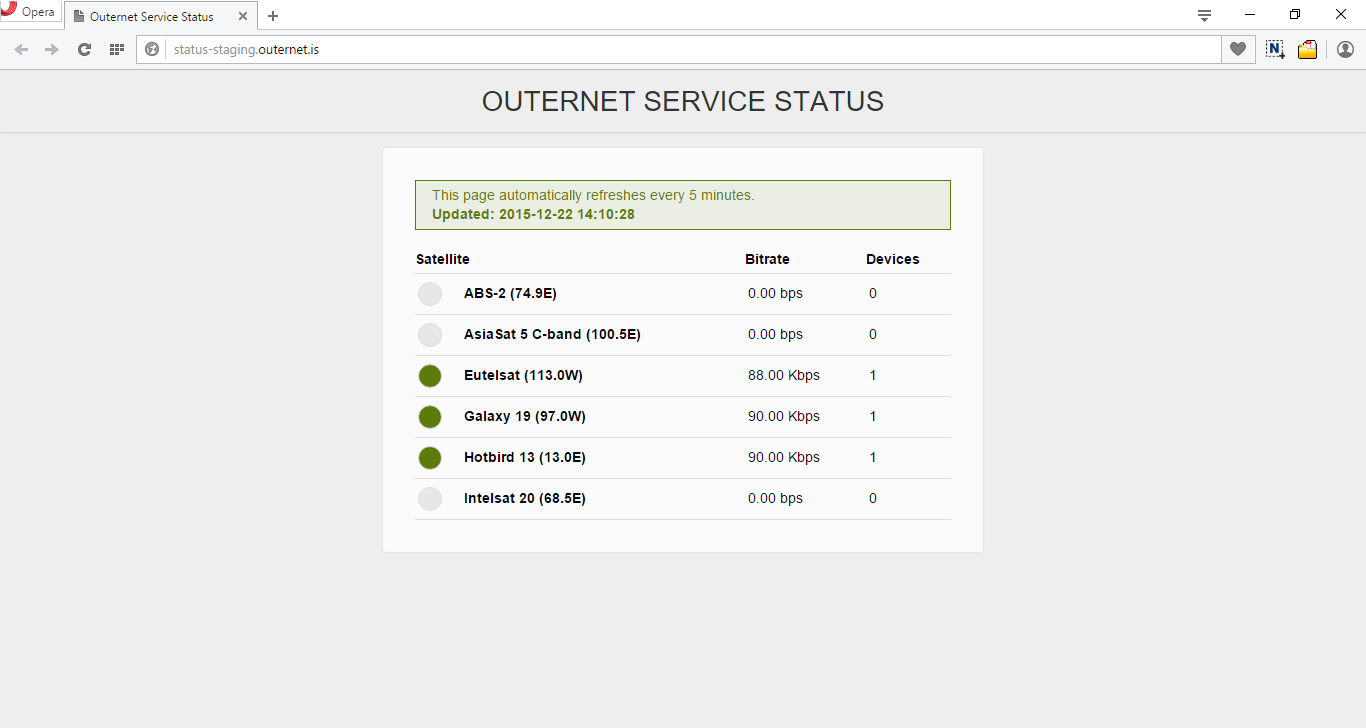
Task: Click the AsiaSat 5 grey status indicator
Action: click(x=430, y=335)
